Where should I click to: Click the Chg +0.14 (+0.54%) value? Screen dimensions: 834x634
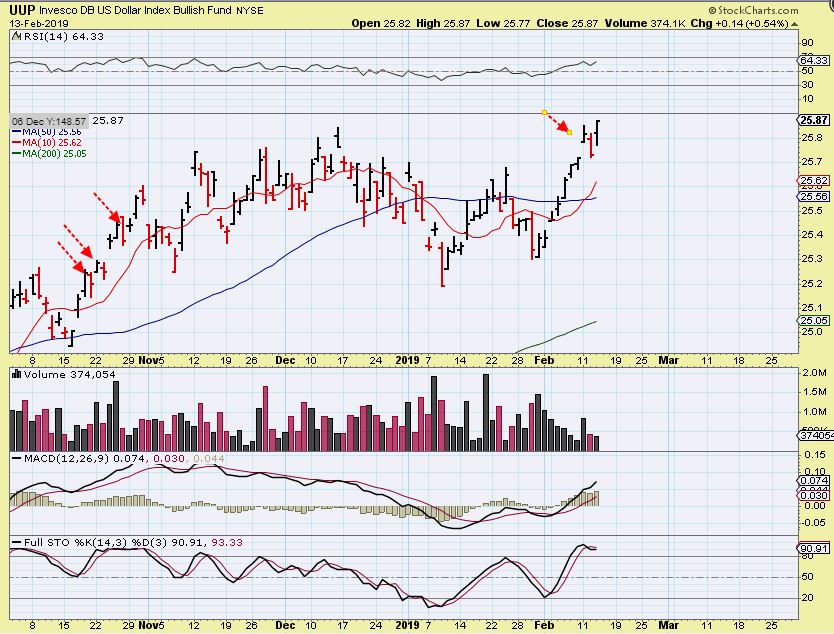pos(739,23)
